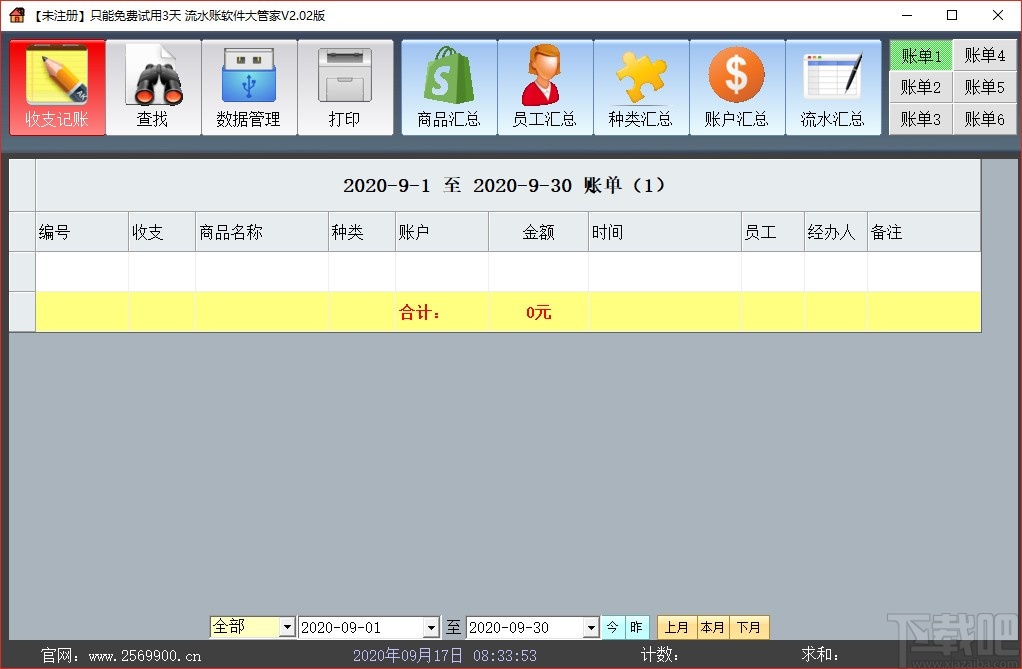Screen dimensions: 1022x669
Task: Open 账户汇总 account summary
Action: point(737,86)
